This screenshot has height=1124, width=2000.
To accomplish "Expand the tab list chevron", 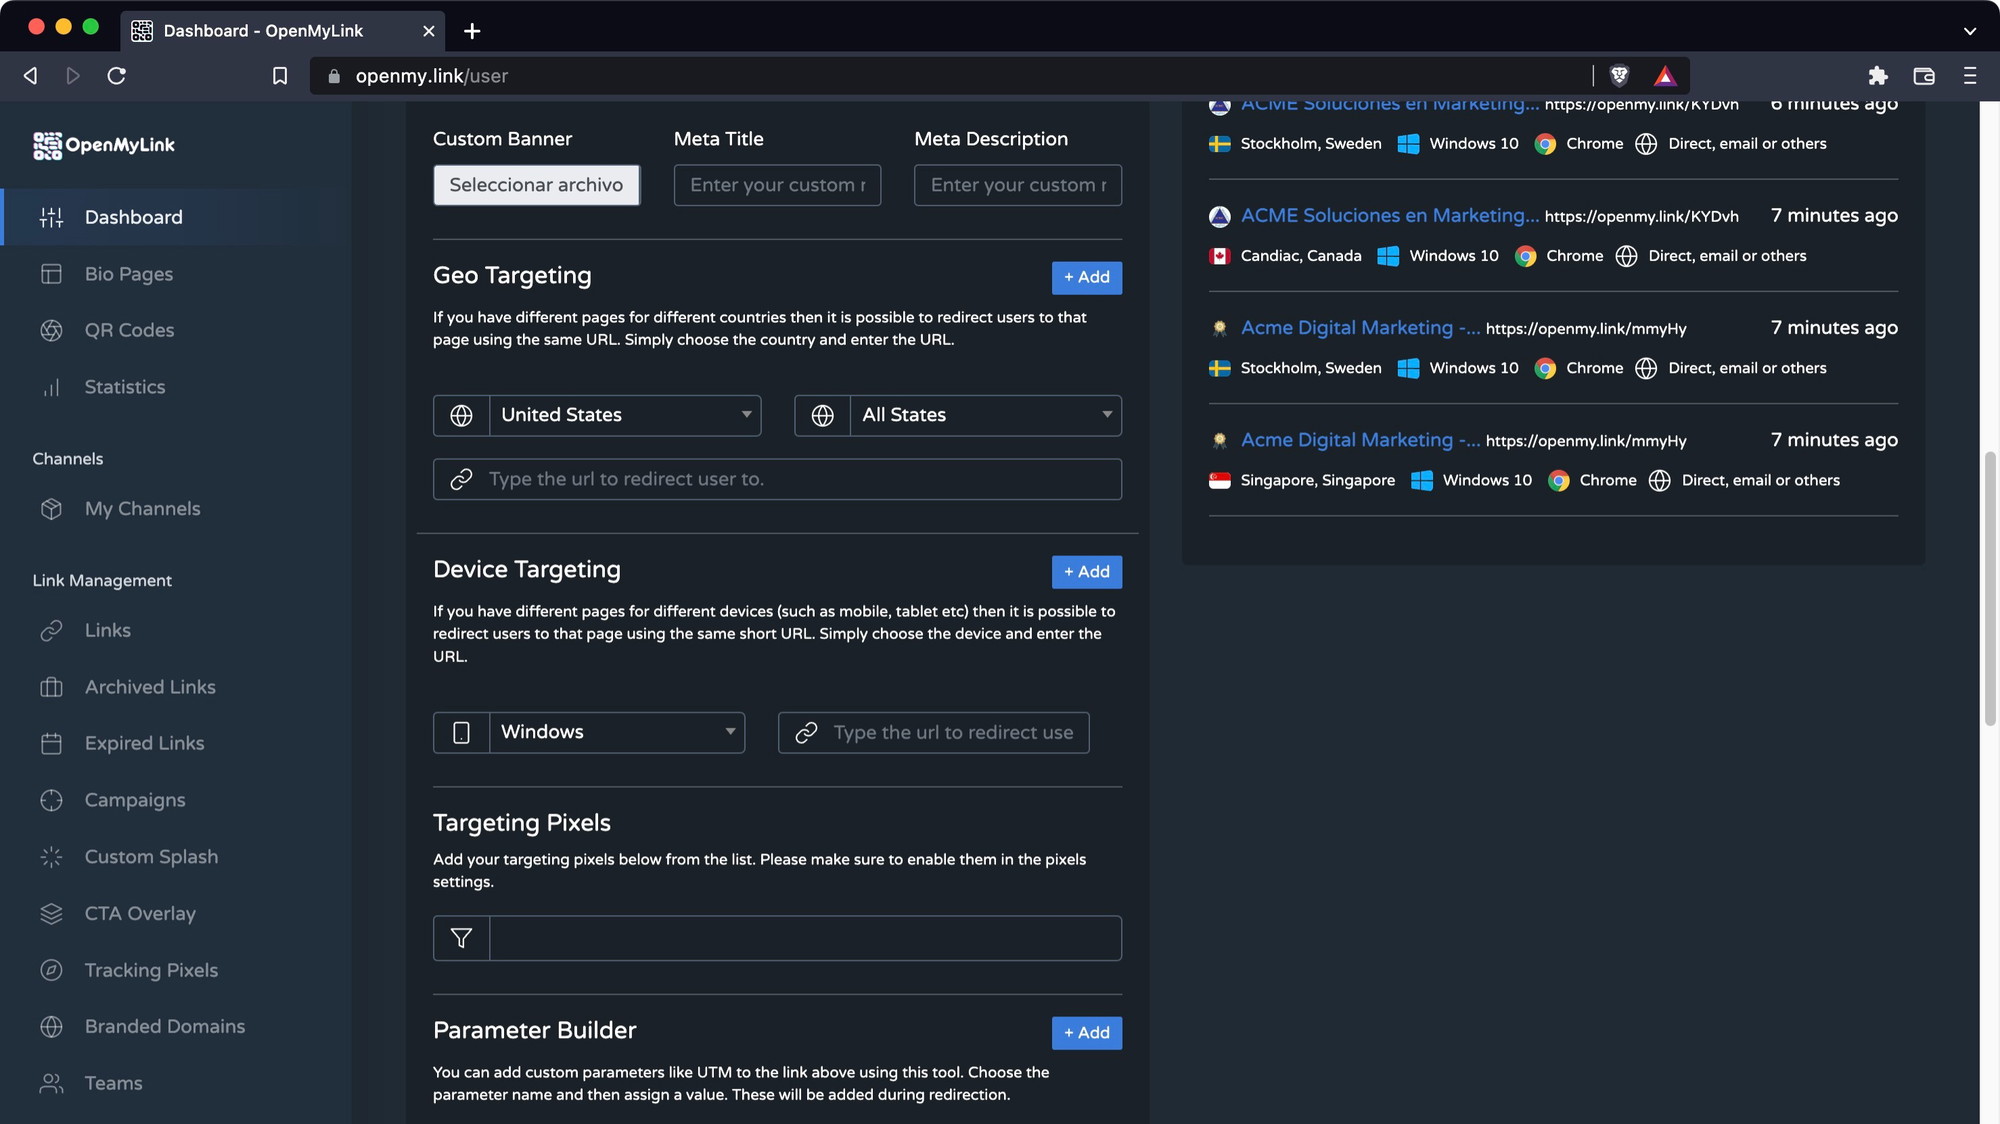I will [x=1969, y=31].
